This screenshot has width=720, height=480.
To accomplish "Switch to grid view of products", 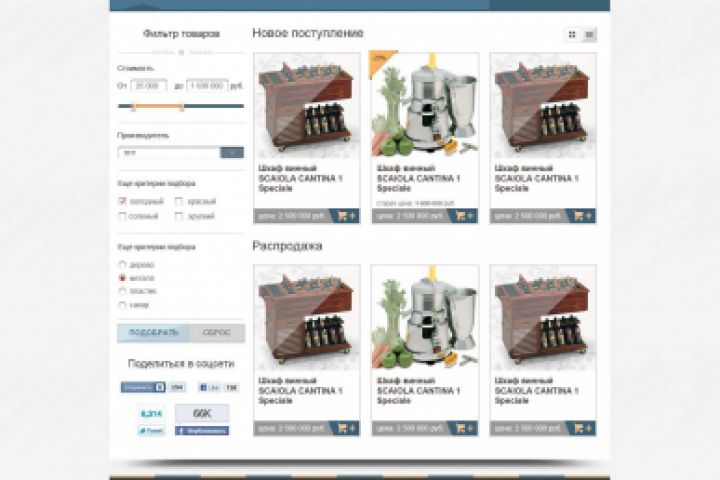I will tap(572, 34).
